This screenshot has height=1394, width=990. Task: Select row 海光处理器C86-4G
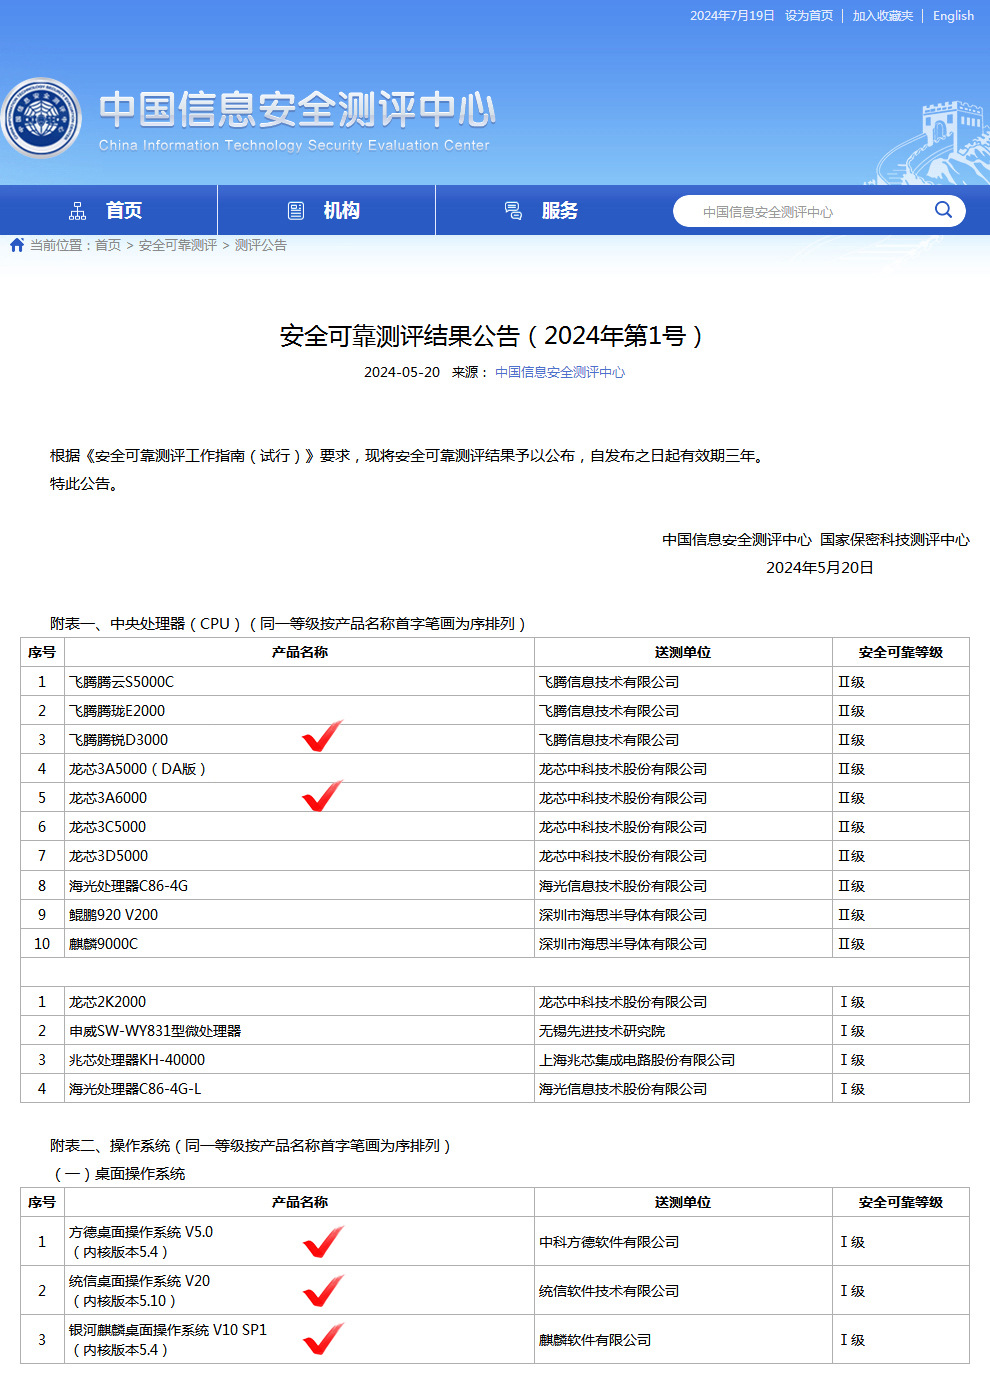tap(494, 886)
